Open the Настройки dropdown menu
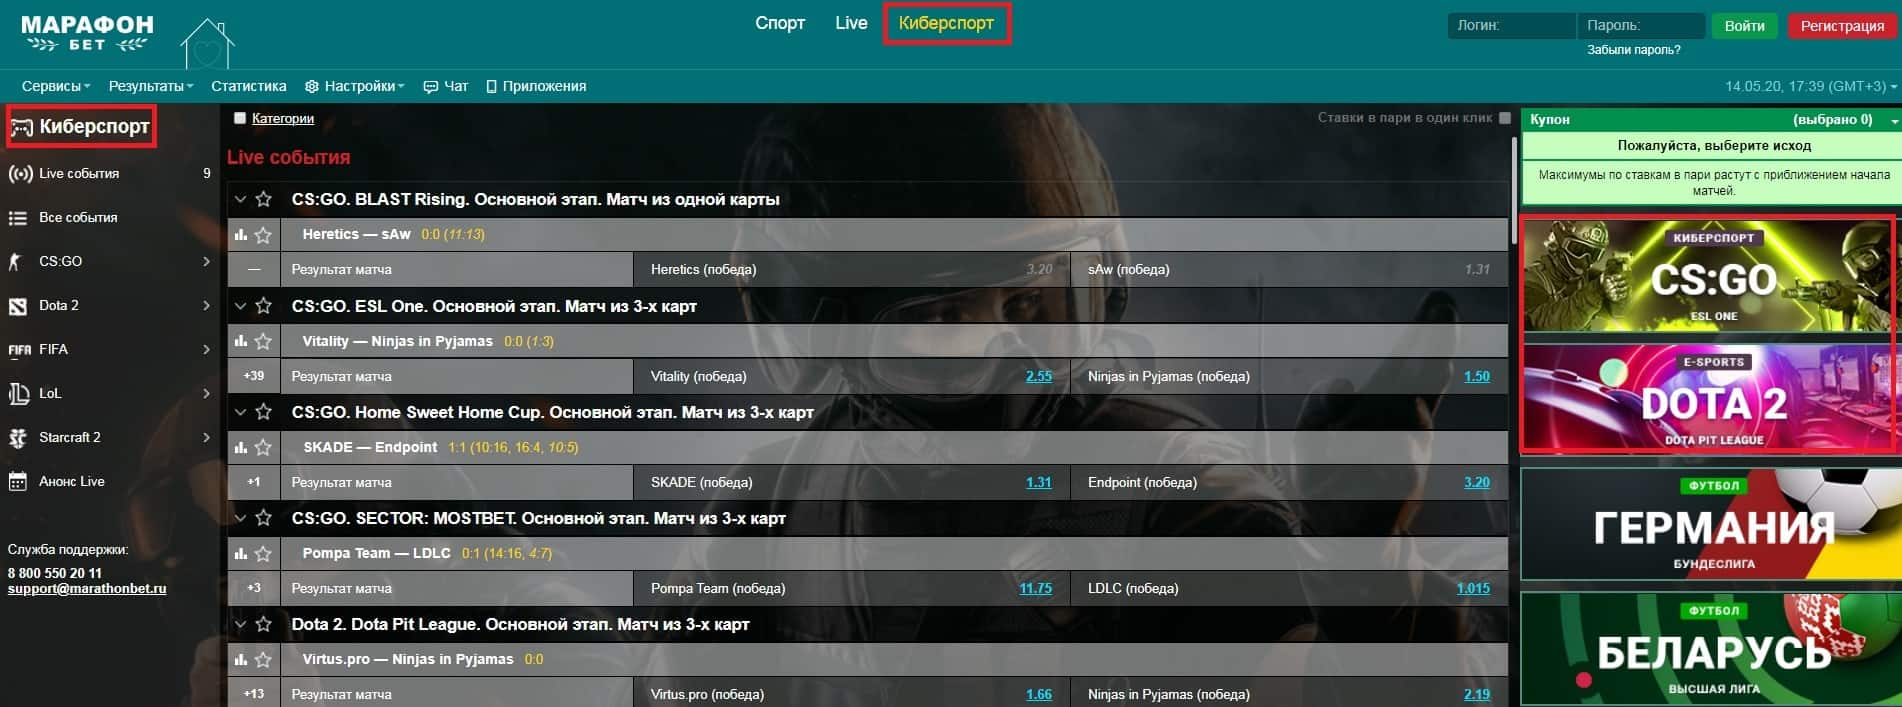Image resolution: width=1902 pixels, height=707 pixels. 355,86
